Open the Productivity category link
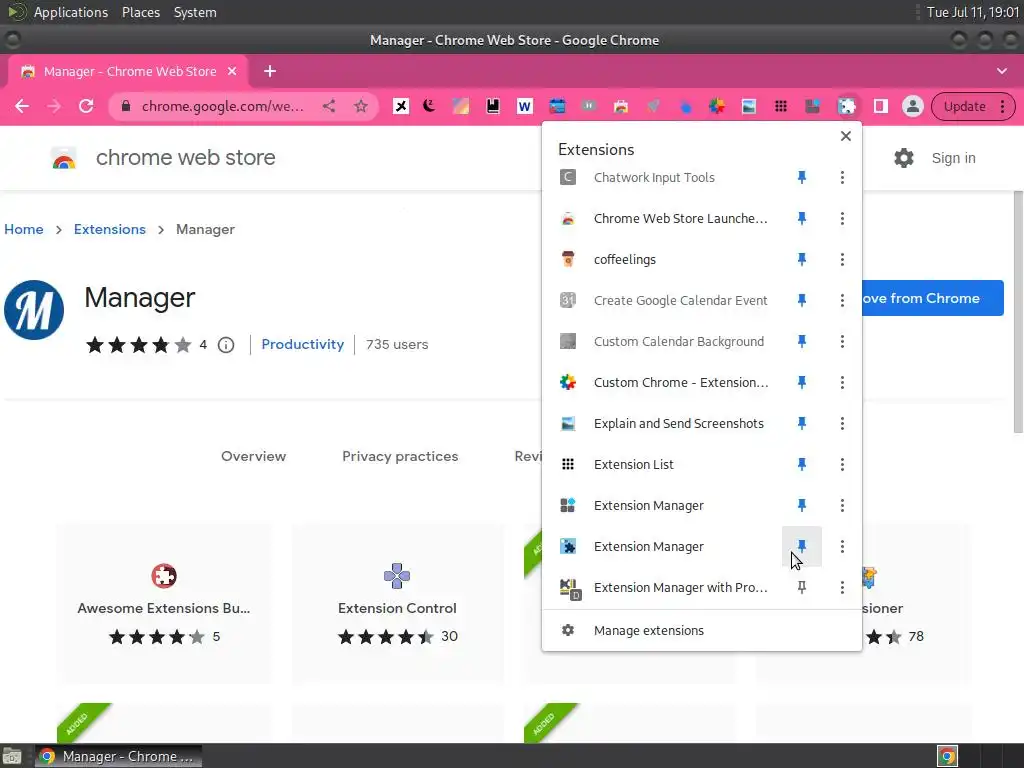 pyautogui.click(x=302, y=344)
